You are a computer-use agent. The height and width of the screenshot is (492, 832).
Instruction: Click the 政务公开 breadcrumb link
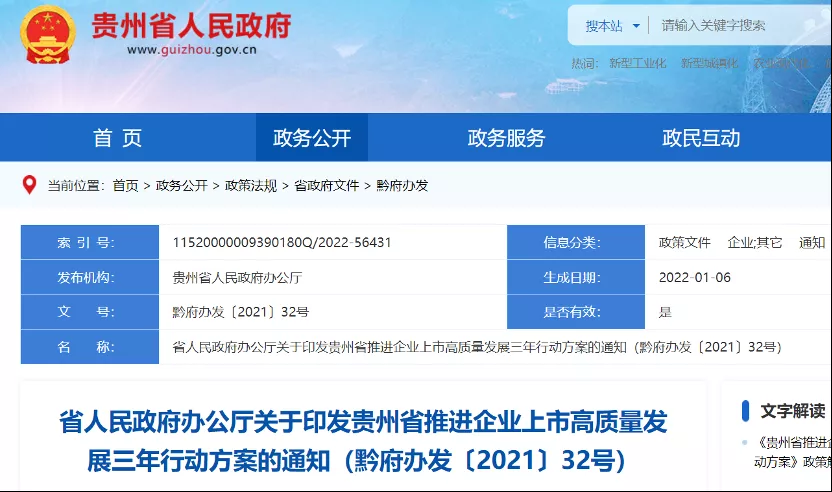pyautogui.click(x=182, y=186)
